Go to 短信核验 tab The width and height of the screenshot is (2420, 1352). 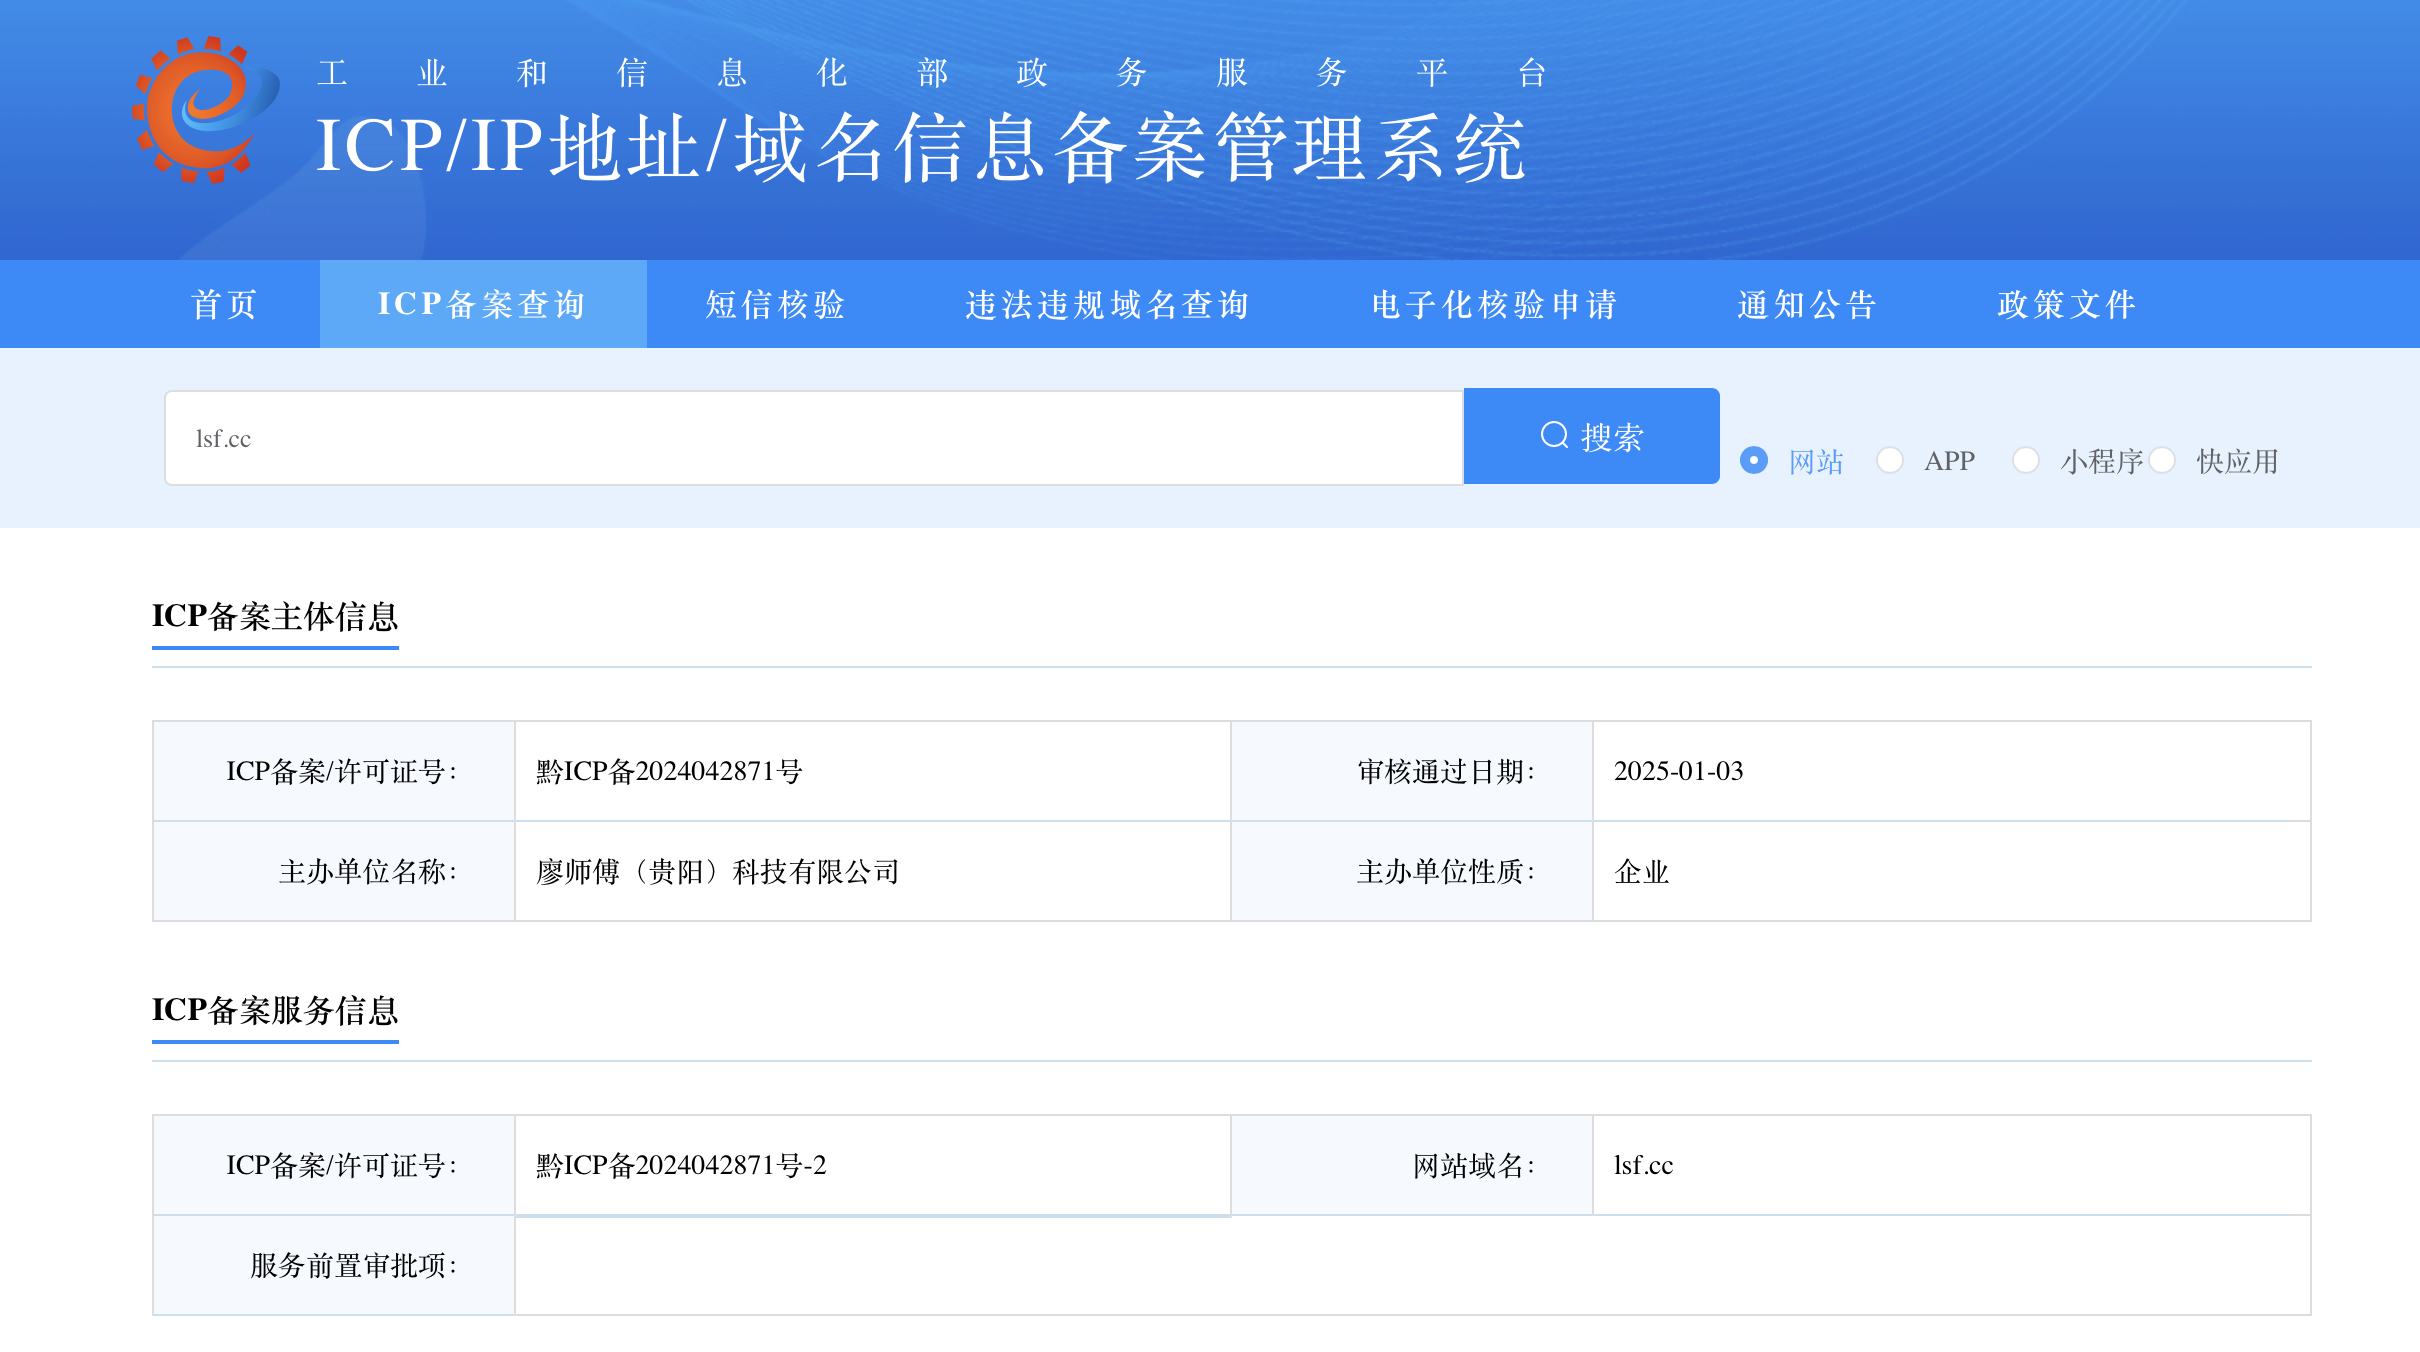776,304
